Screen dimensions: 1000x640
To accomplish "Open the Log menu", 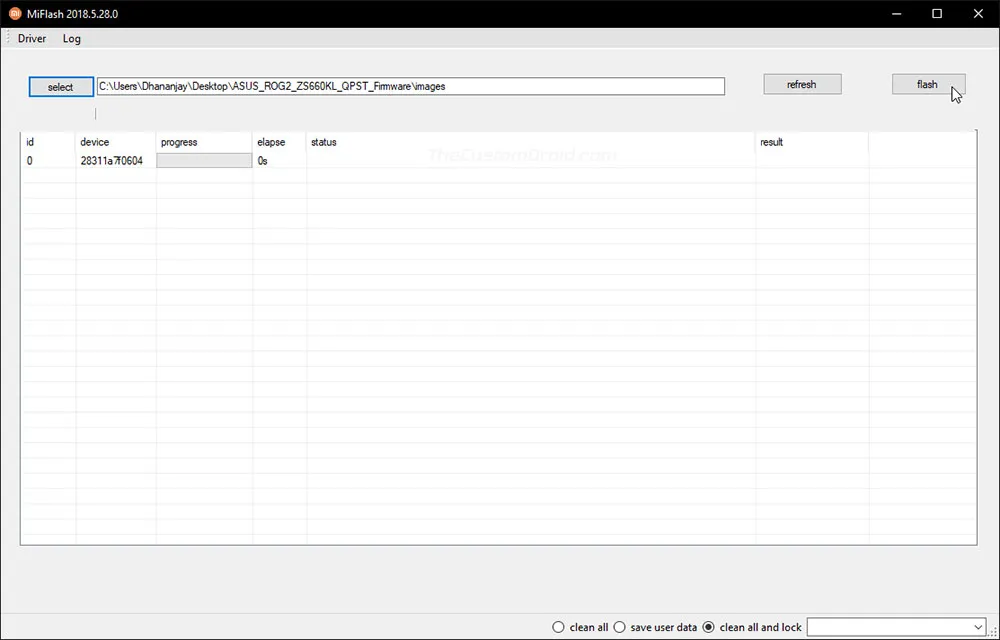I will pyautogui.click(x=72, y=39).
